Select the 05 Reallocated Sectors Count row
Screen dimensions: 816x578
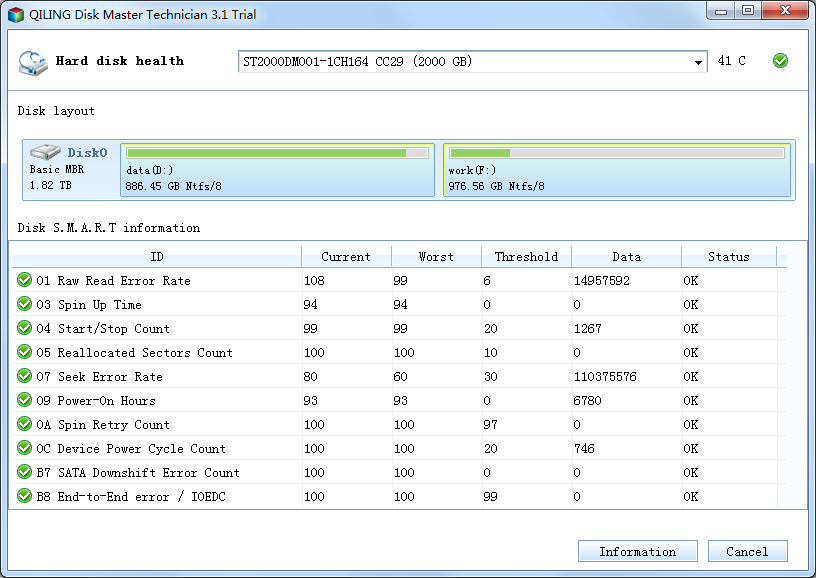399,352
